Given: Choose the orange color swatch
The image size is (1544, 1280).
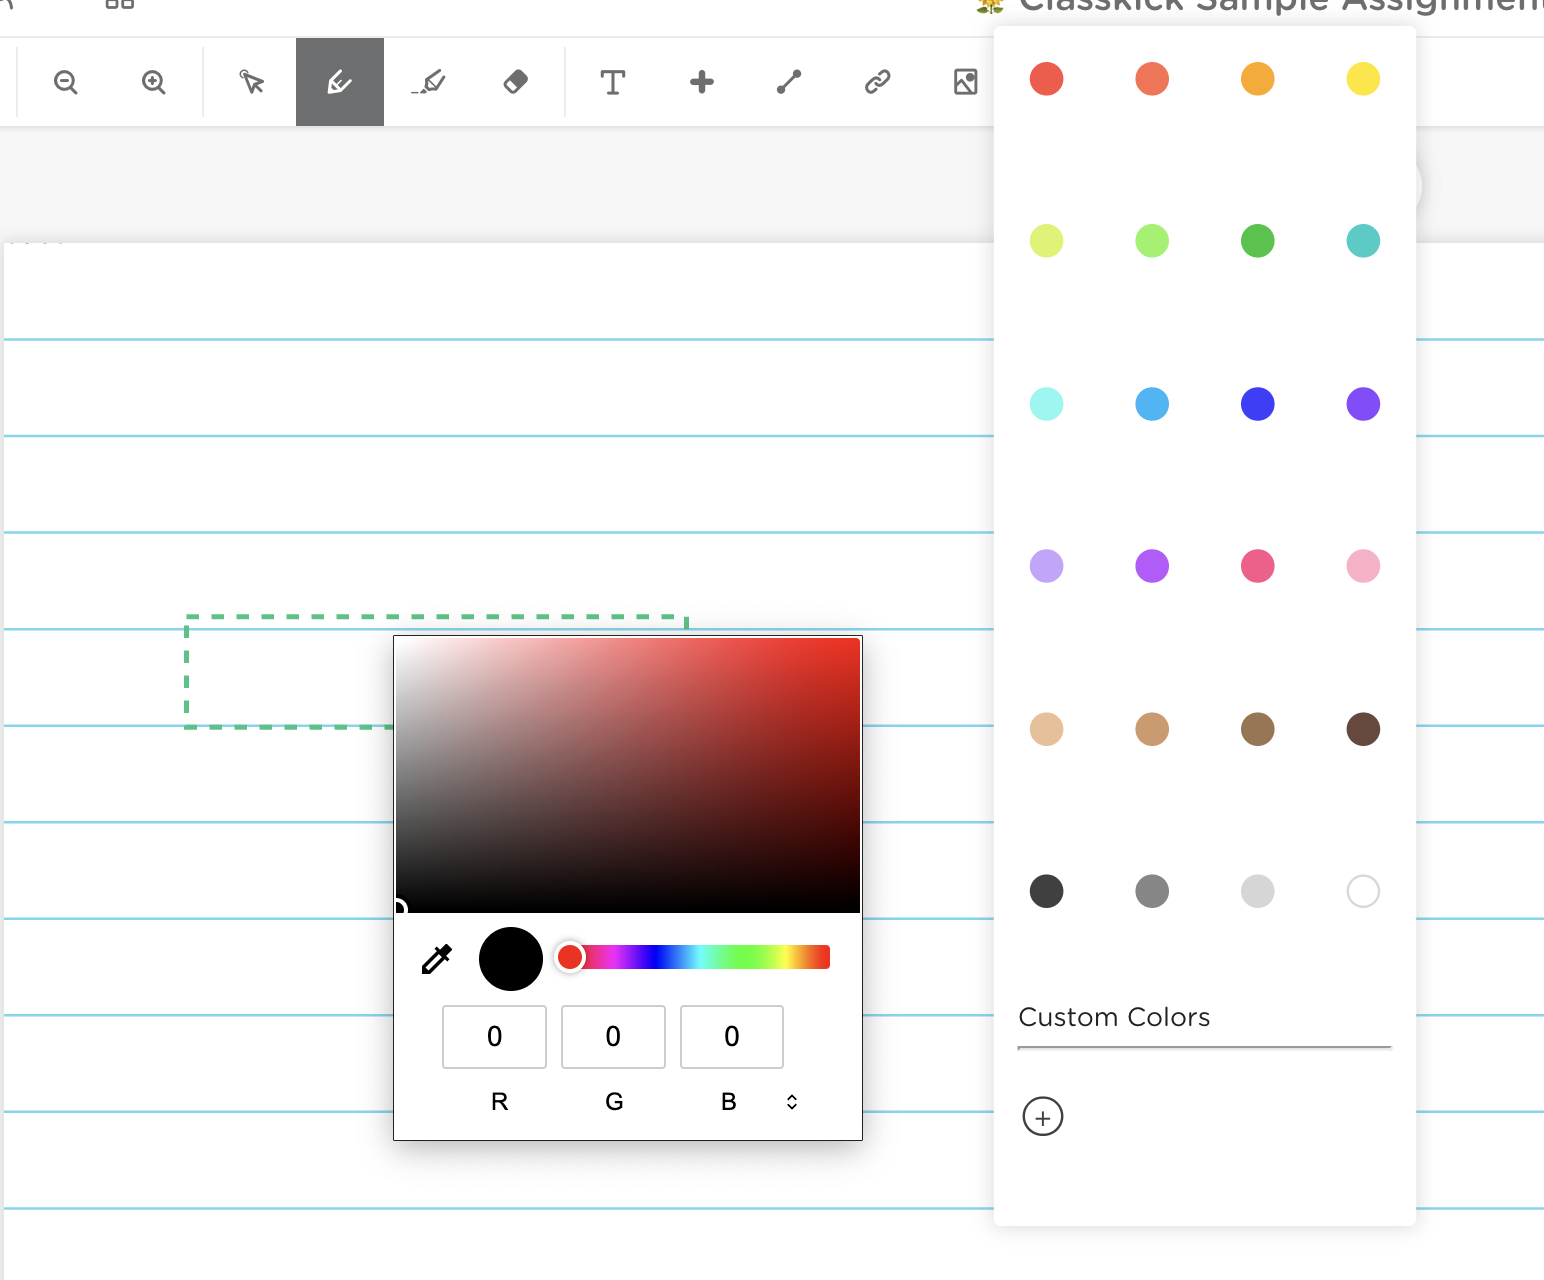Looking at the screenshot, I should click(x=1258, y=79).
